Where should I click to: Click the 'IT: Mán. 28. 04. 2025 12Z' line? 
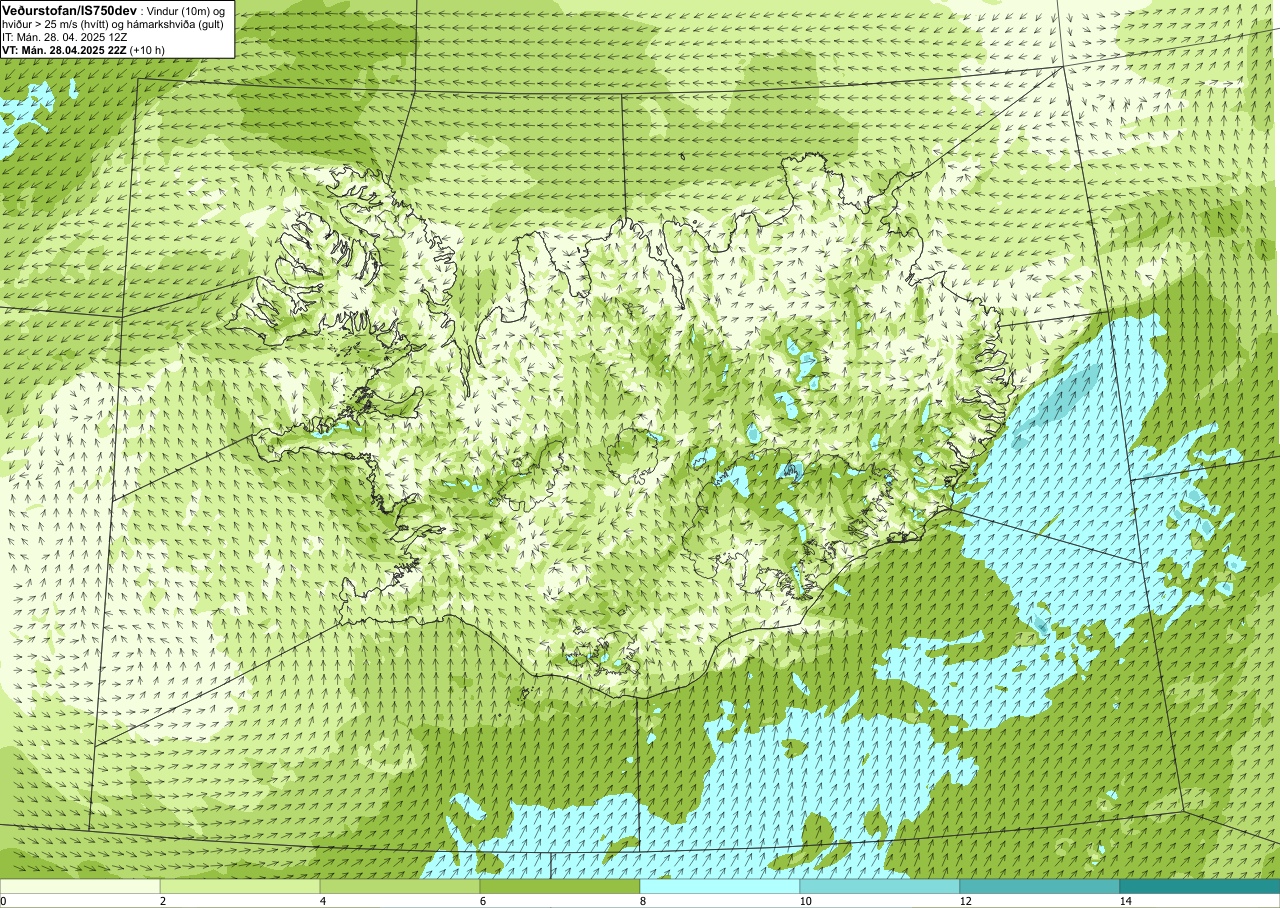(x=64, y=36)
